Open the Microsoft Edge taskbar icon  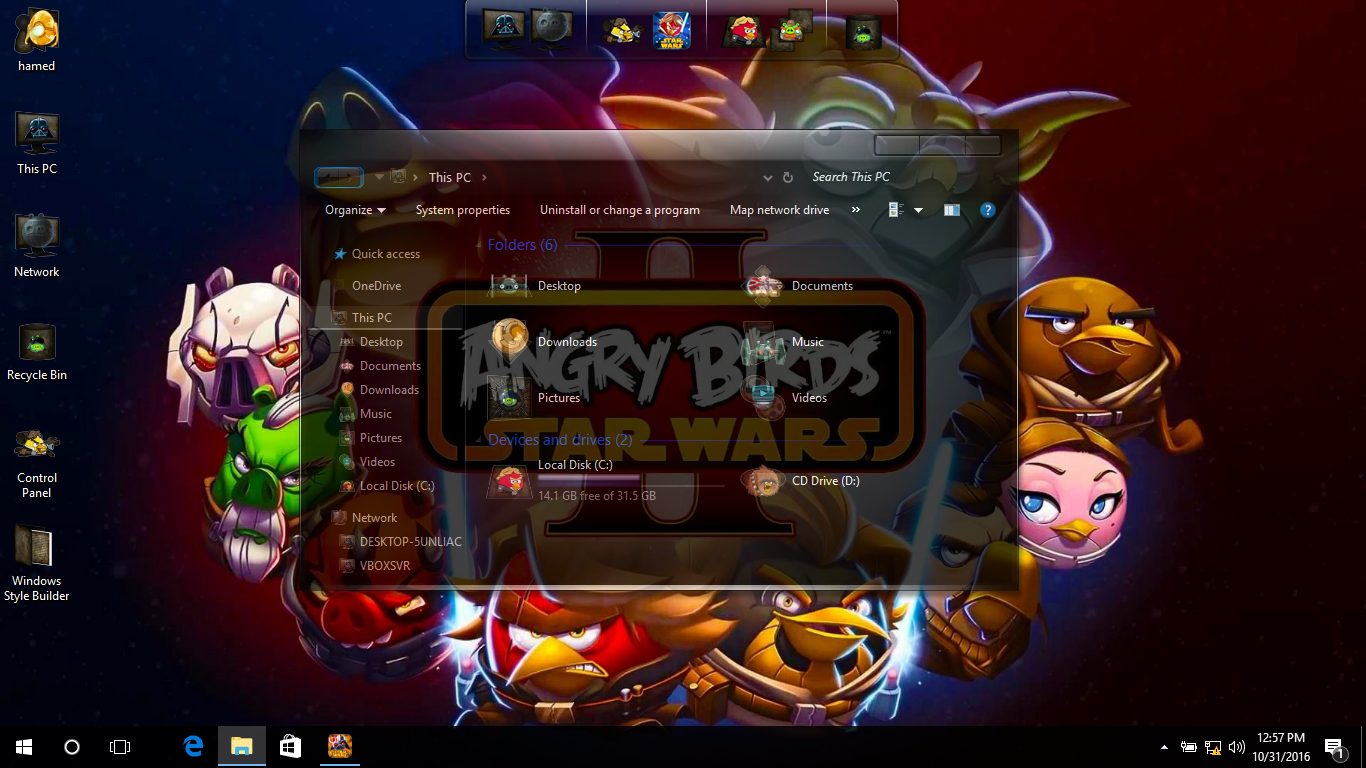pos(194,746)
